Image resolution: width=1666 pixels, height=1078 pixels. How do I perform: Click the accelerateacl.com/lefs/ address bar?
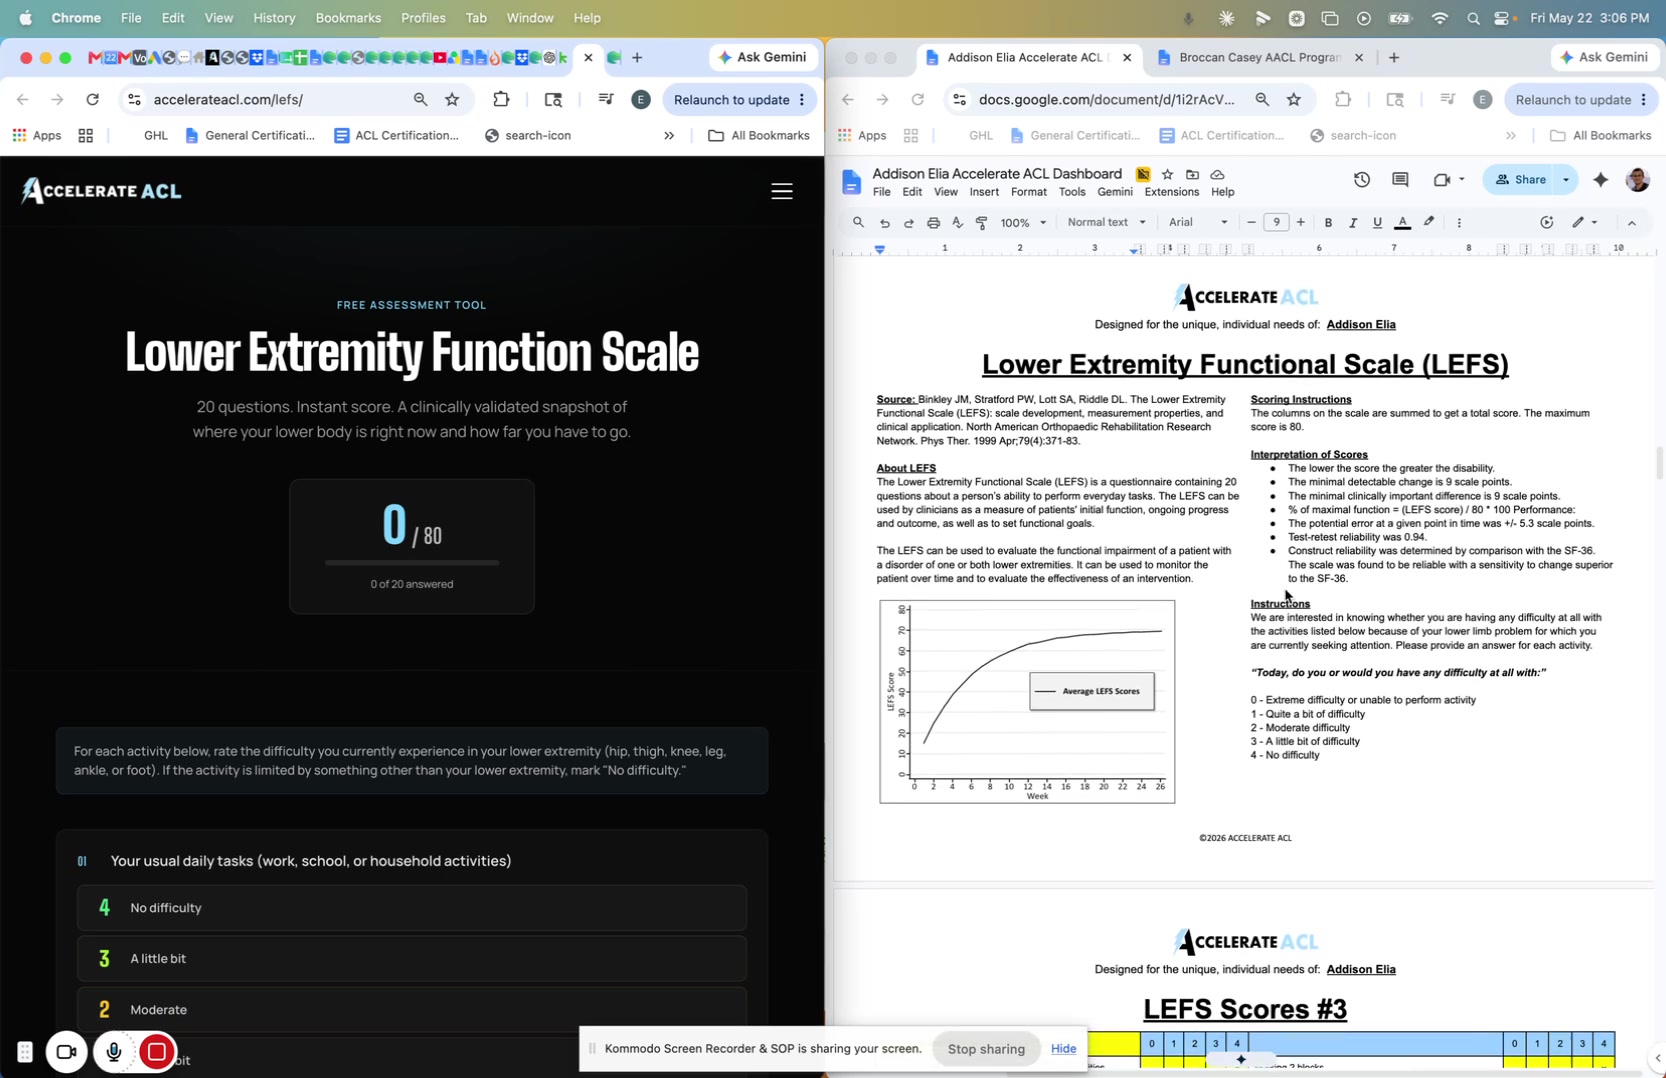tap(276, 99)
